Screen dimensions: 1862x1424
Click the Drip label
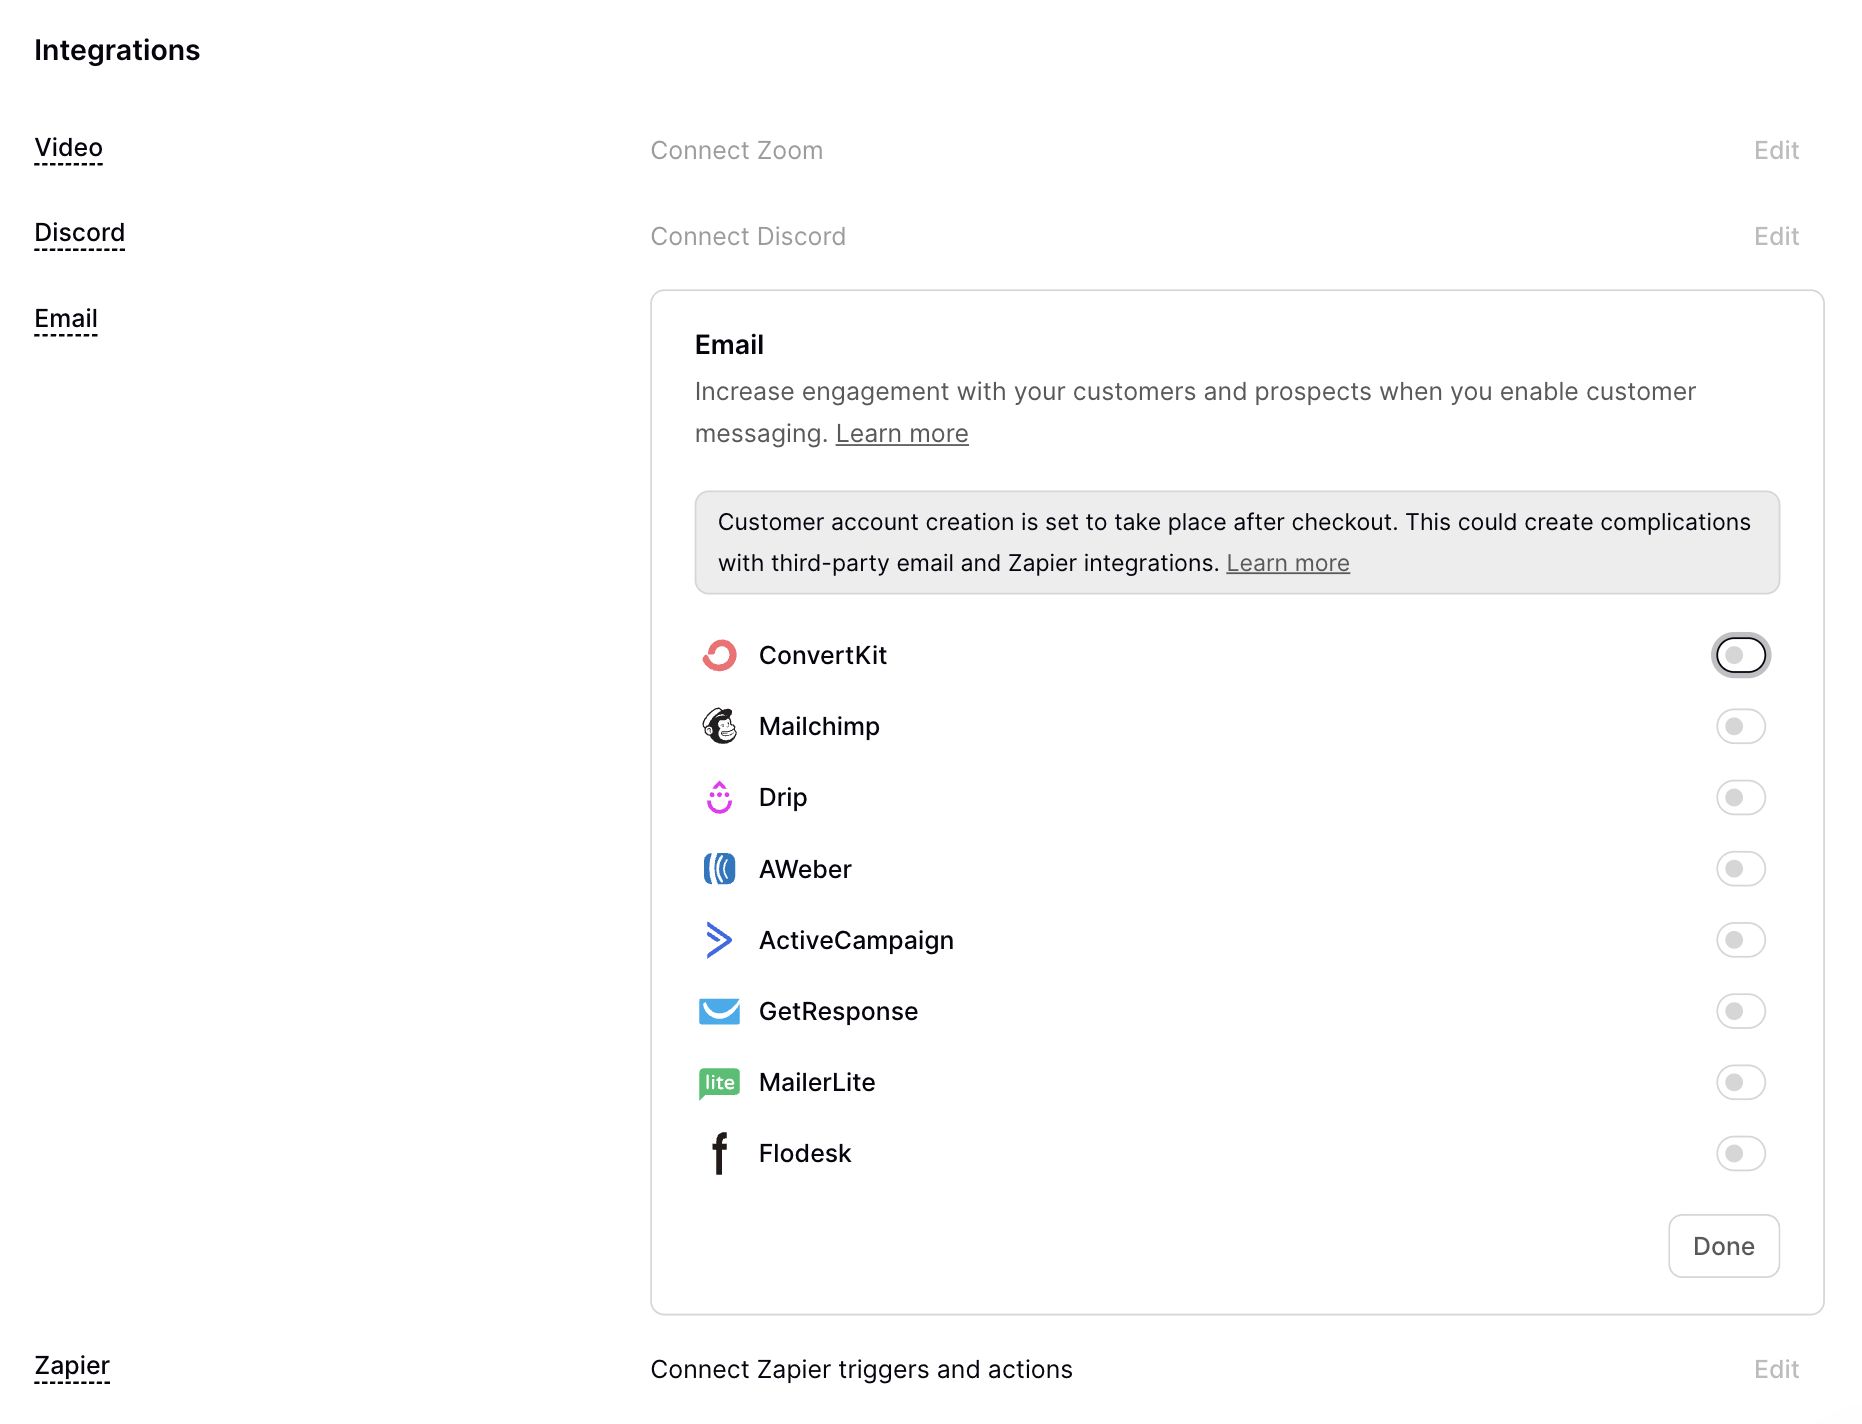tap(783, 797)
